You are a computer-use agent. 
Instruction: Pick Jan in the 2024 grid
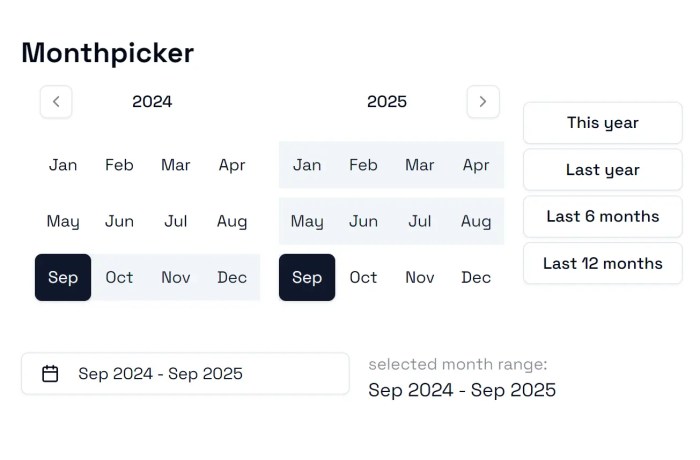coord(63,165)
